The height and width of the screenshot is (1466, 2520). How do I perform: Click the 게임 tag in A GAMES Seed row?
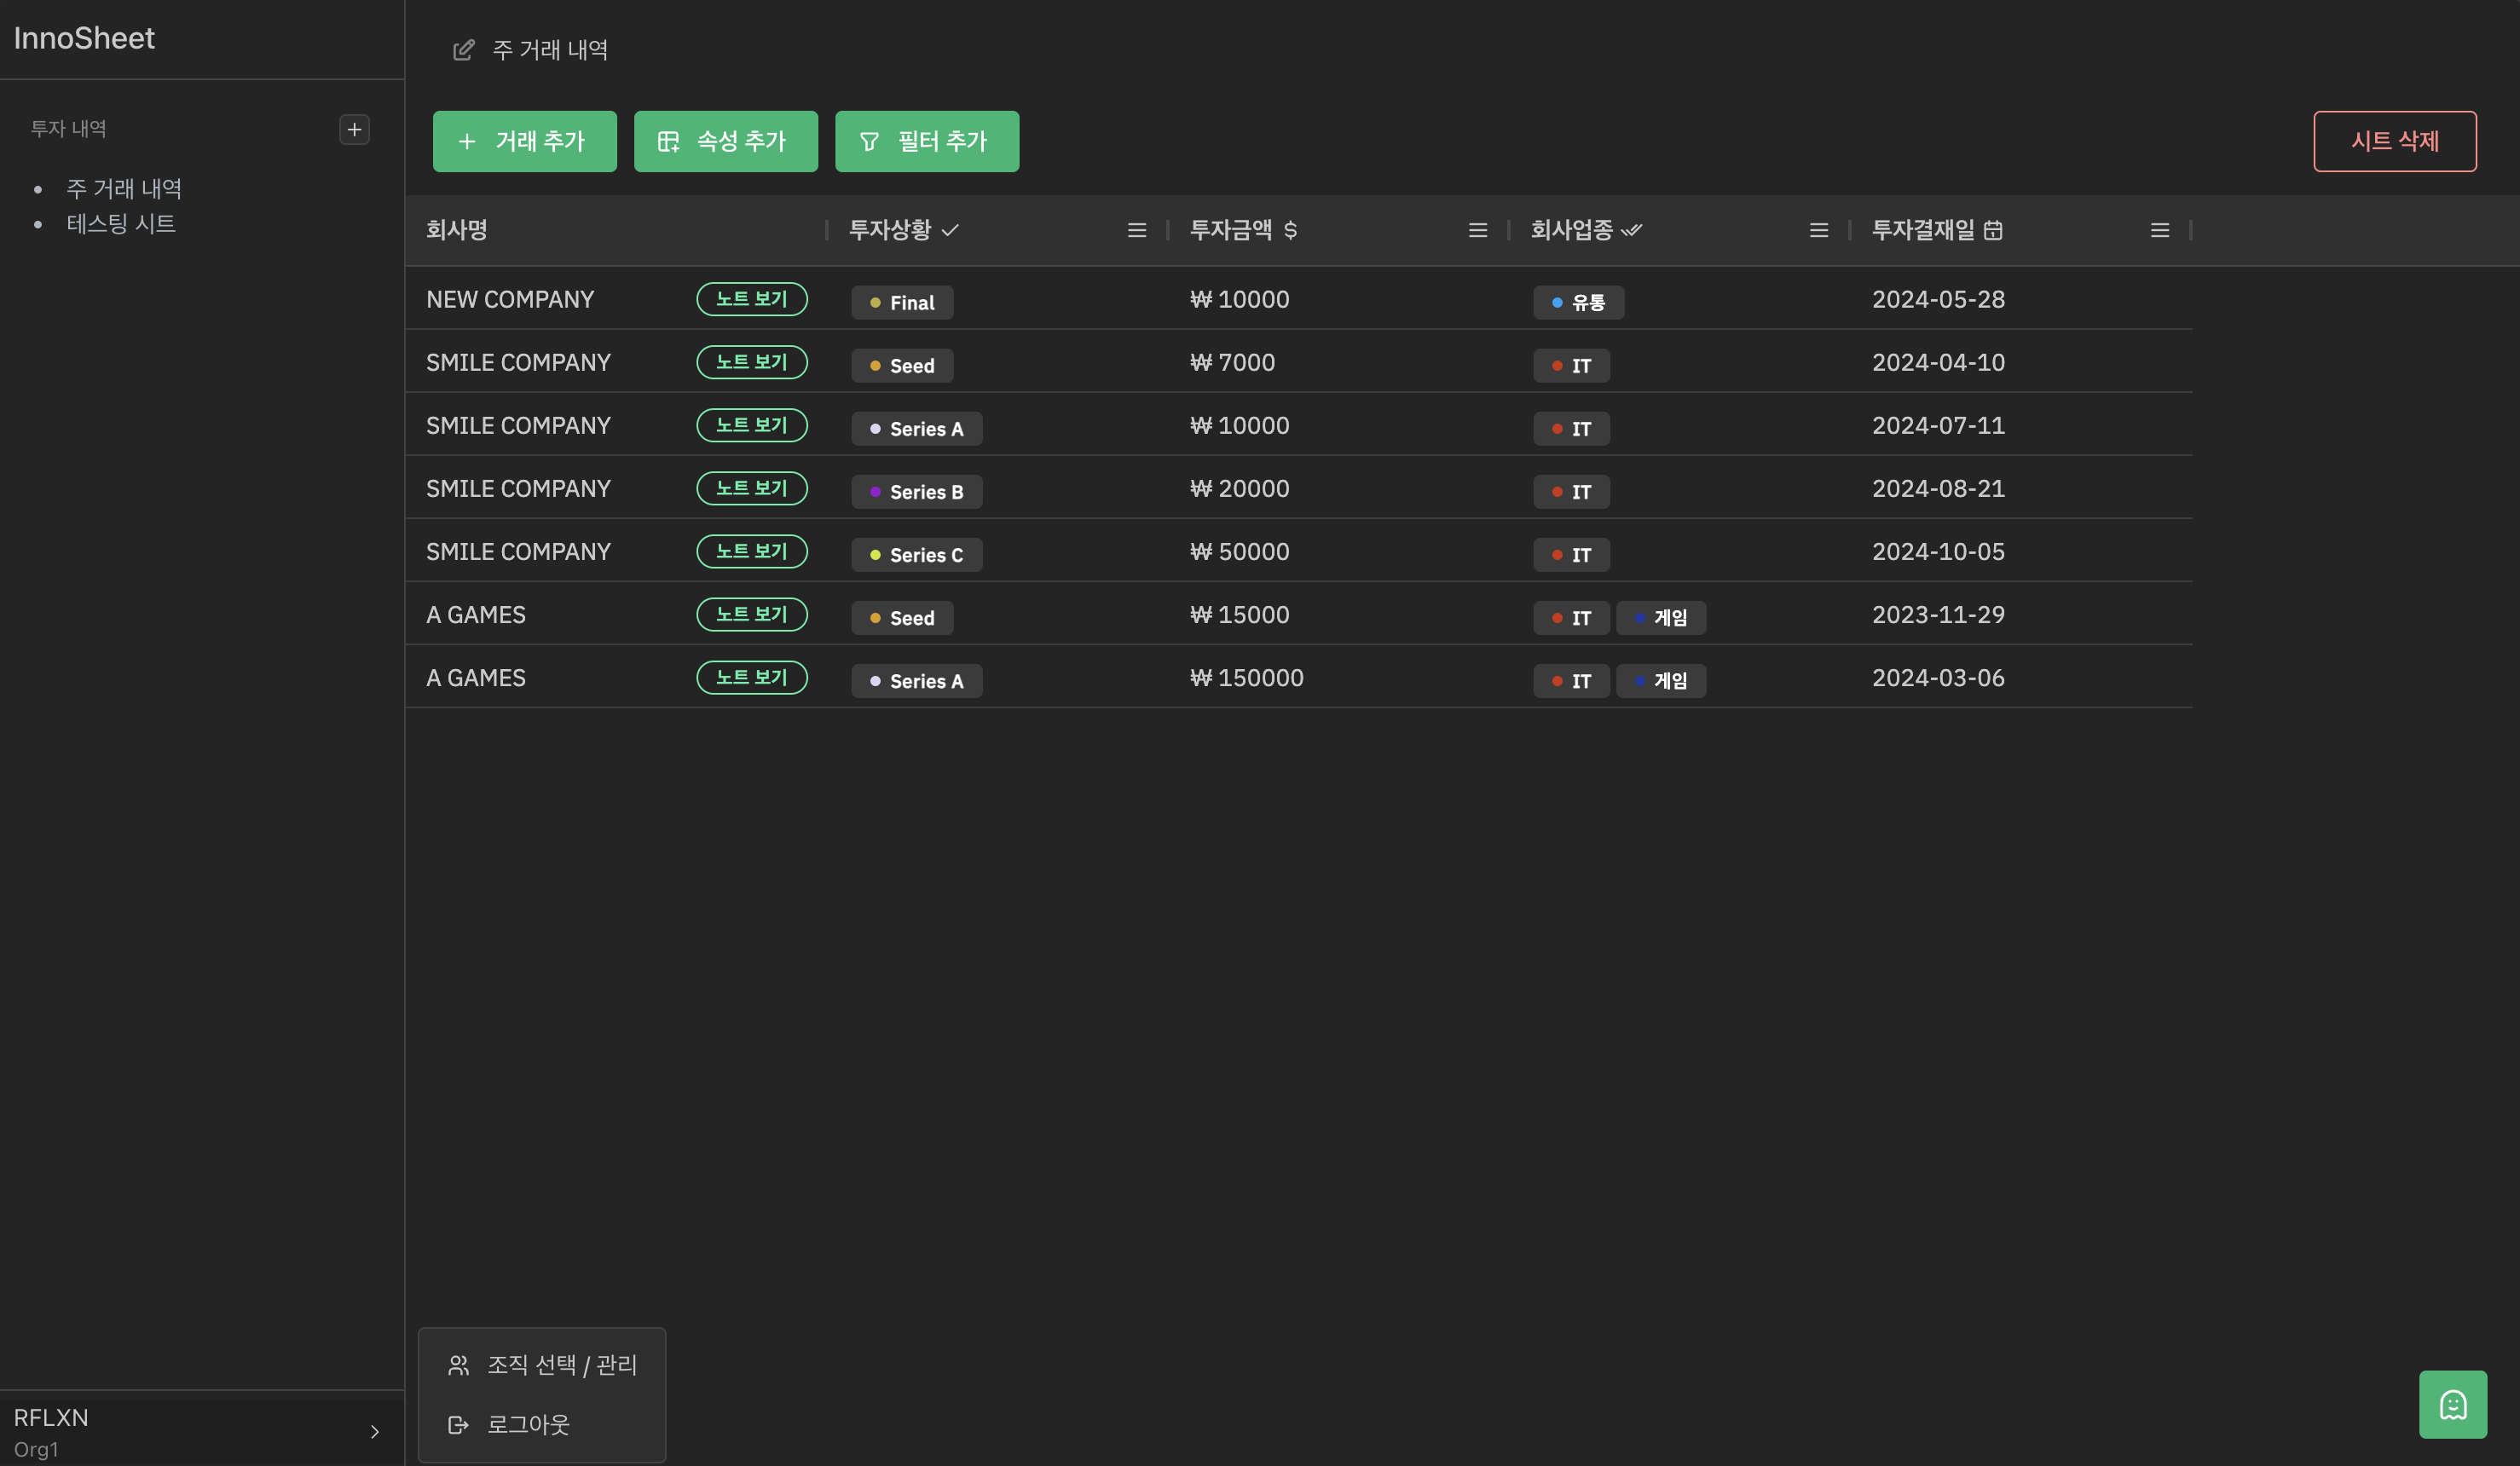click(1661, 617)
